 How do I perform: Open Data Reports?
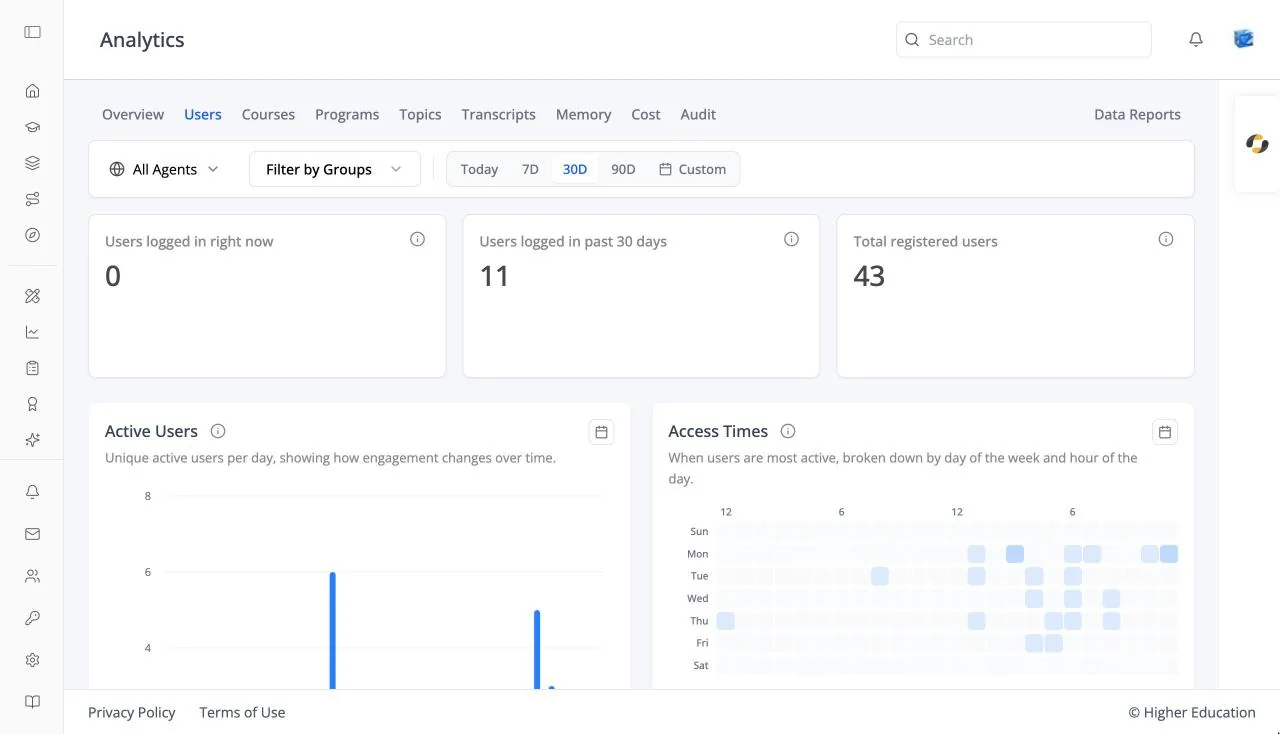[1137, 114]
